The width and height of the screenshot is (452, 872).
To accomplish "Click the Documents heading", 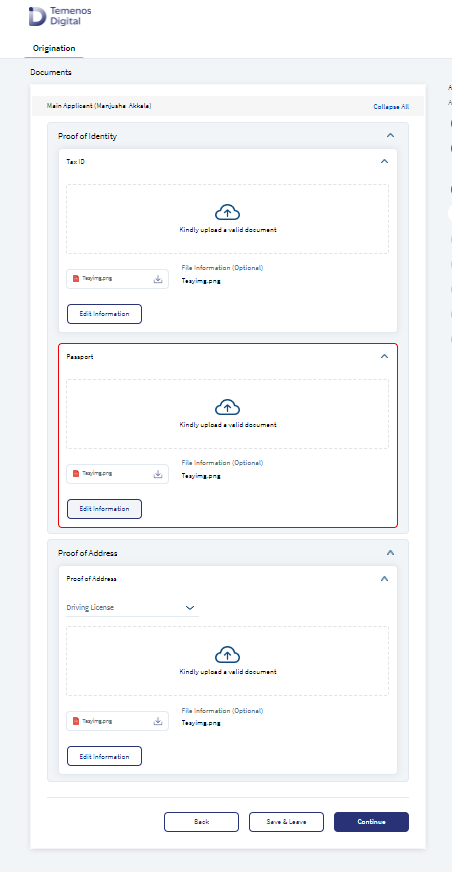I will [x=51, y=72].
